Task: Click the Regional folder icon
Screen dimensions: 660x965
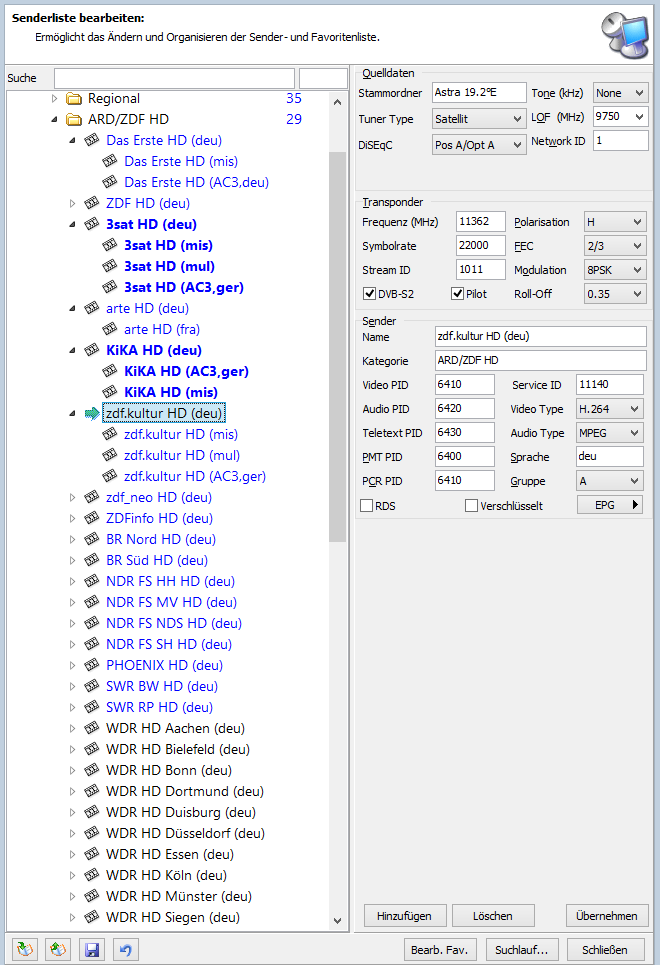Action: click(74, 98)
